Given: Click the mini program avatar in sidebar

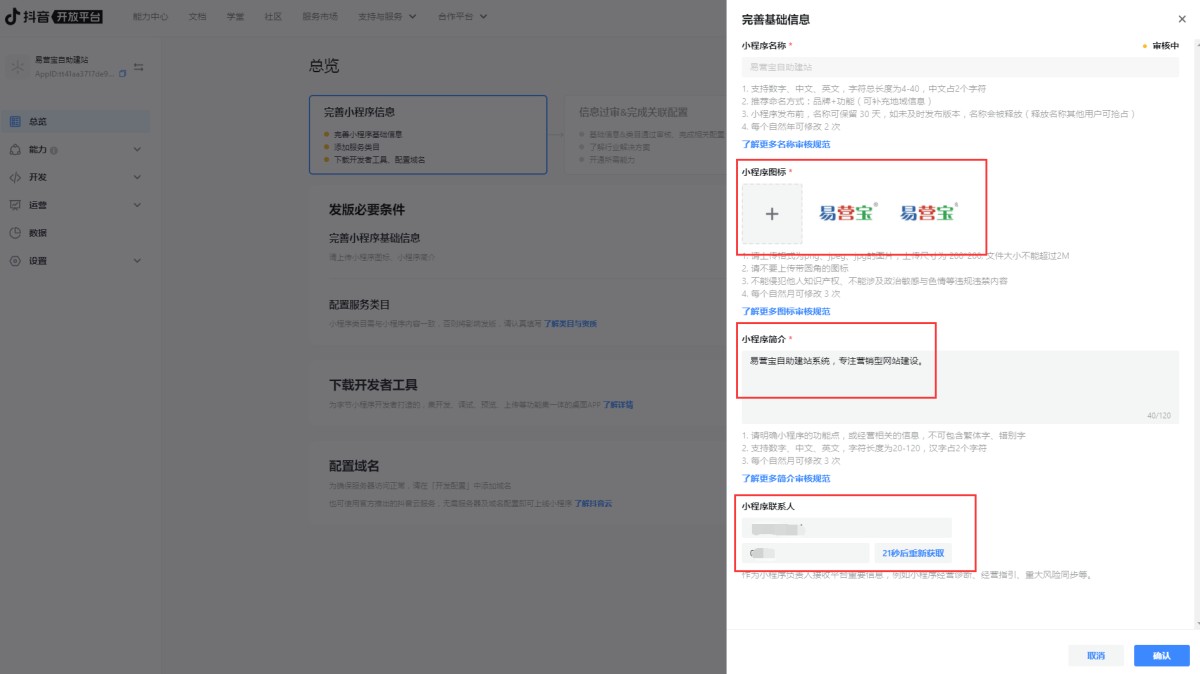Looking at the screenshot, I should 17,67.
